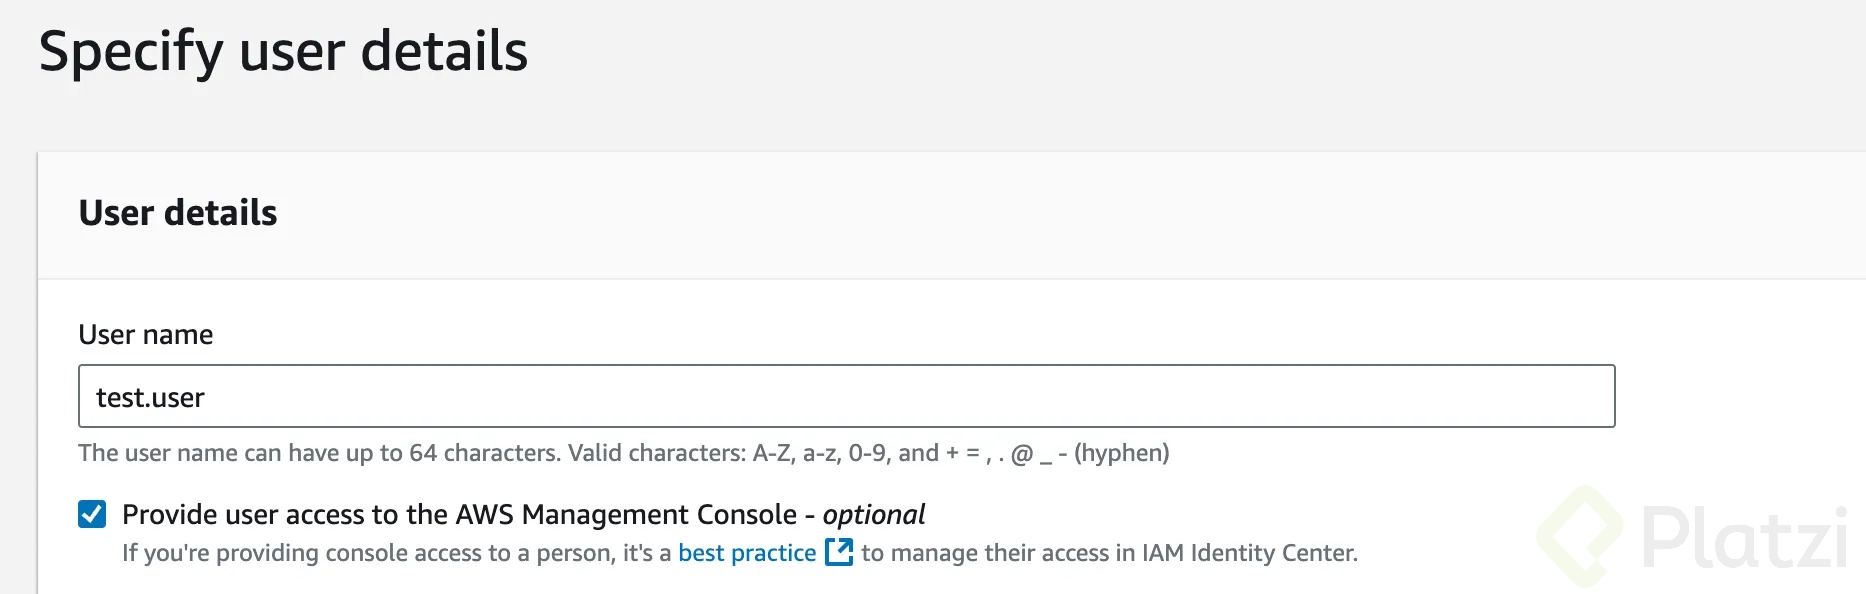This screenshot has height=594, width=1866.
Task: Click the external link icon beside best practice
Action: click(x=838, y=552)
